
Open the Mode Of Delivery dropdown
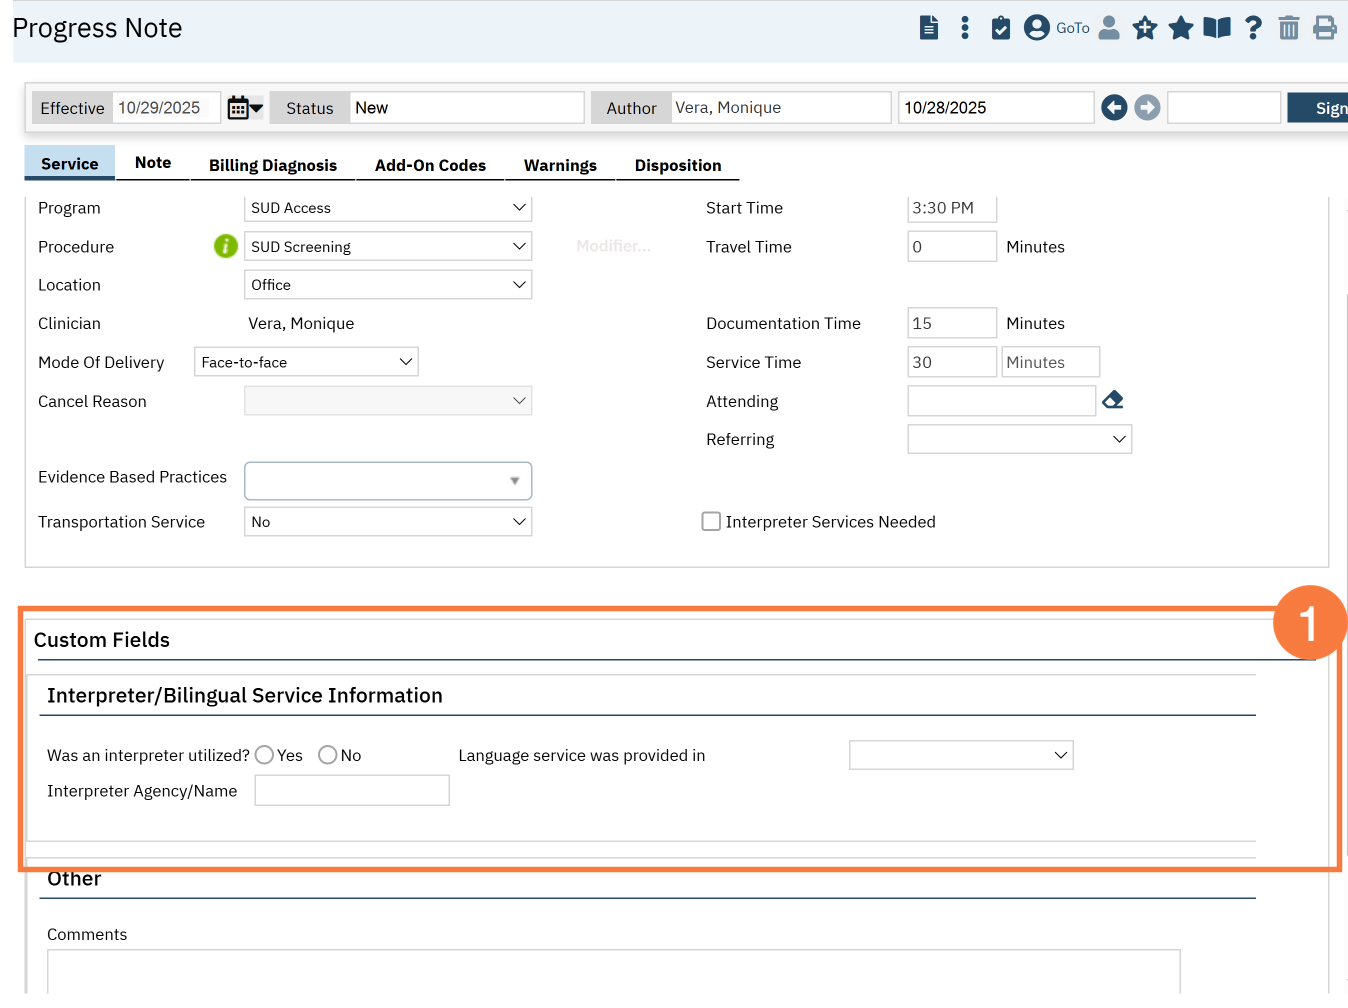pyautogui.click(x=306, y=362)
